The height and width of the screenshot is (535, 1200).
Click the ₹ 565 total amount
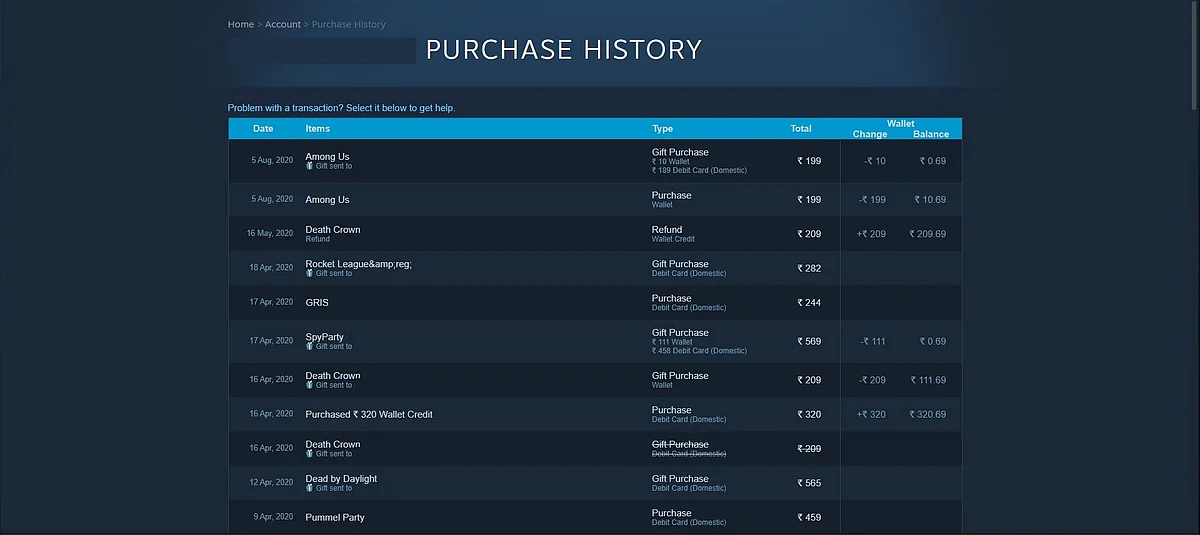(x=809, y=483)
